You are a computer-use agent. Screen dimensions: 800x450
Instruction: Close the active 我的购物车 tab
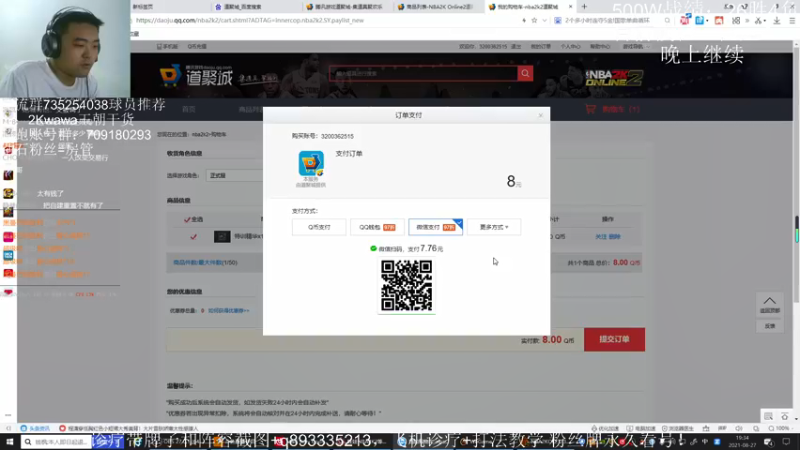point(570,7)
